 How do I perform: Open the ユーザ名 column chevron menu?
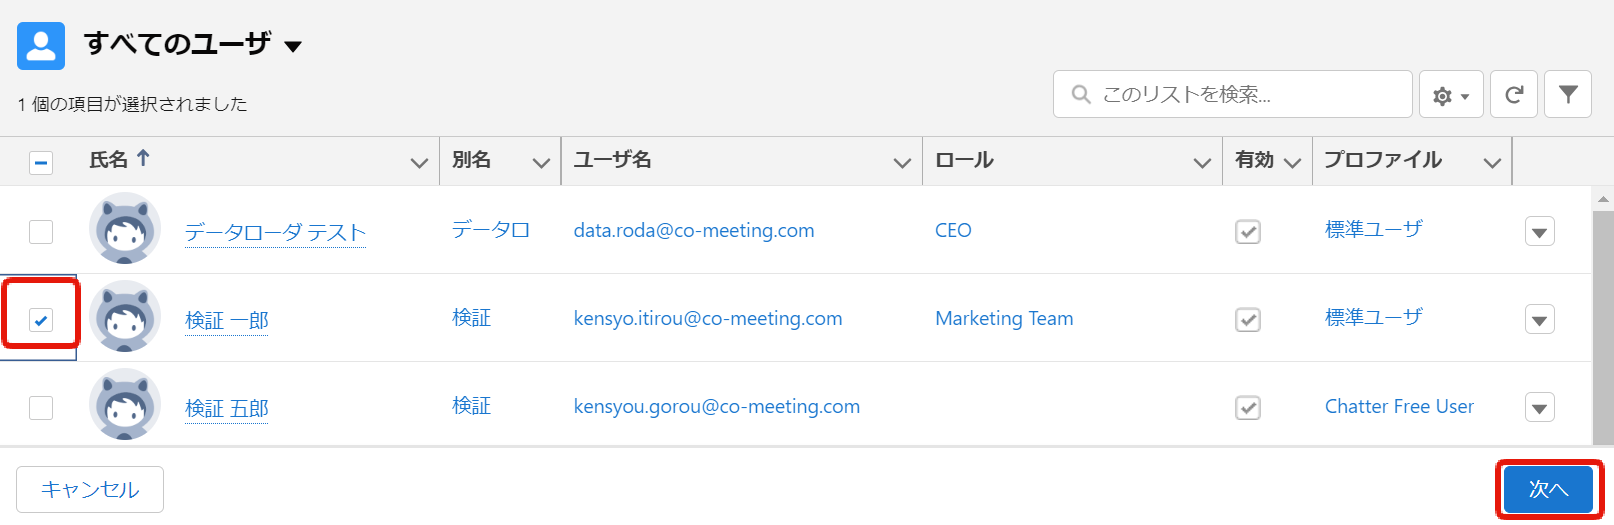902,163
